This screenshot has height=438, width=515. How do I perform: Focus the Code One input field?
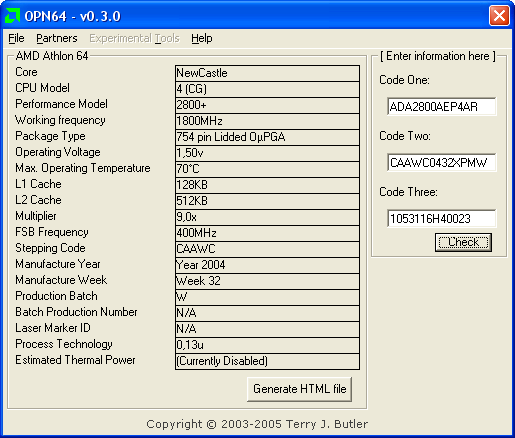click(x=442, y=107)
